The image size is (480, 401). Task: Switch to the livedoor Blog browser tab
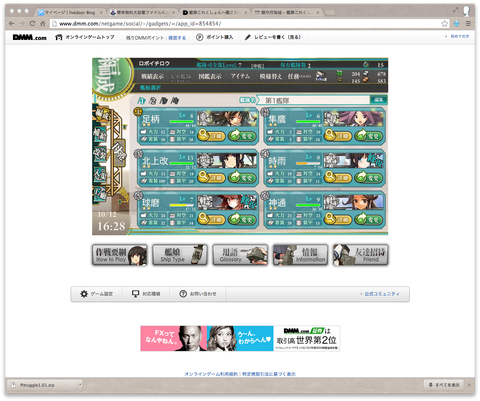[x=70, y=12]
